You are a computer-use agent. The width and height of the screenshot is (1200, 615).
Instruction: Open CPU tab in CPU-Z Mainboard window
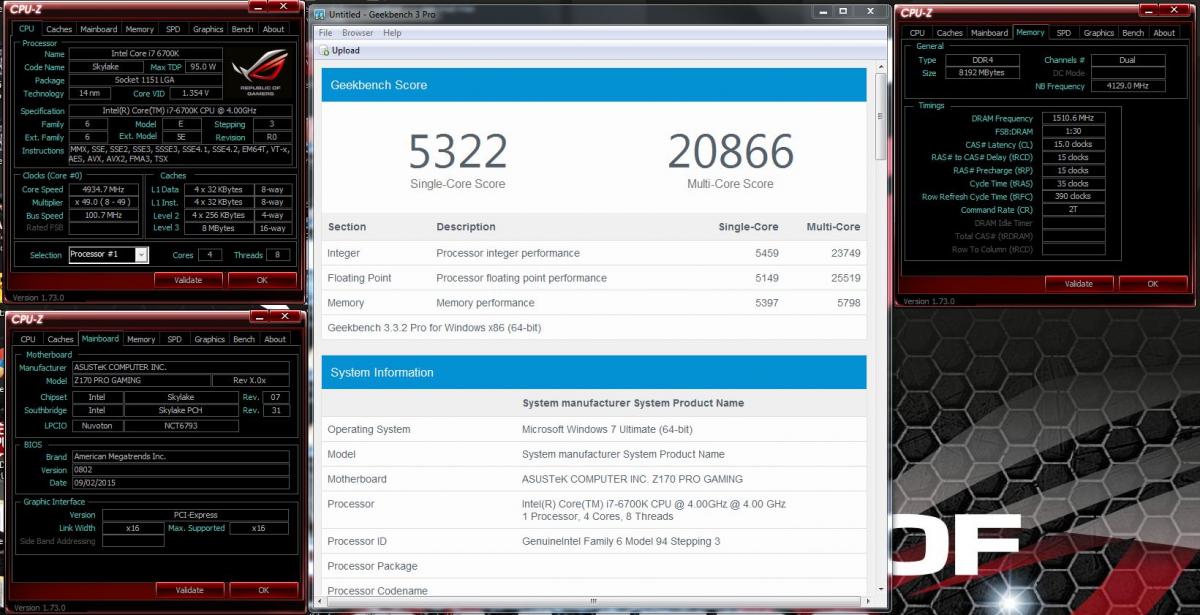click(28, 339)
